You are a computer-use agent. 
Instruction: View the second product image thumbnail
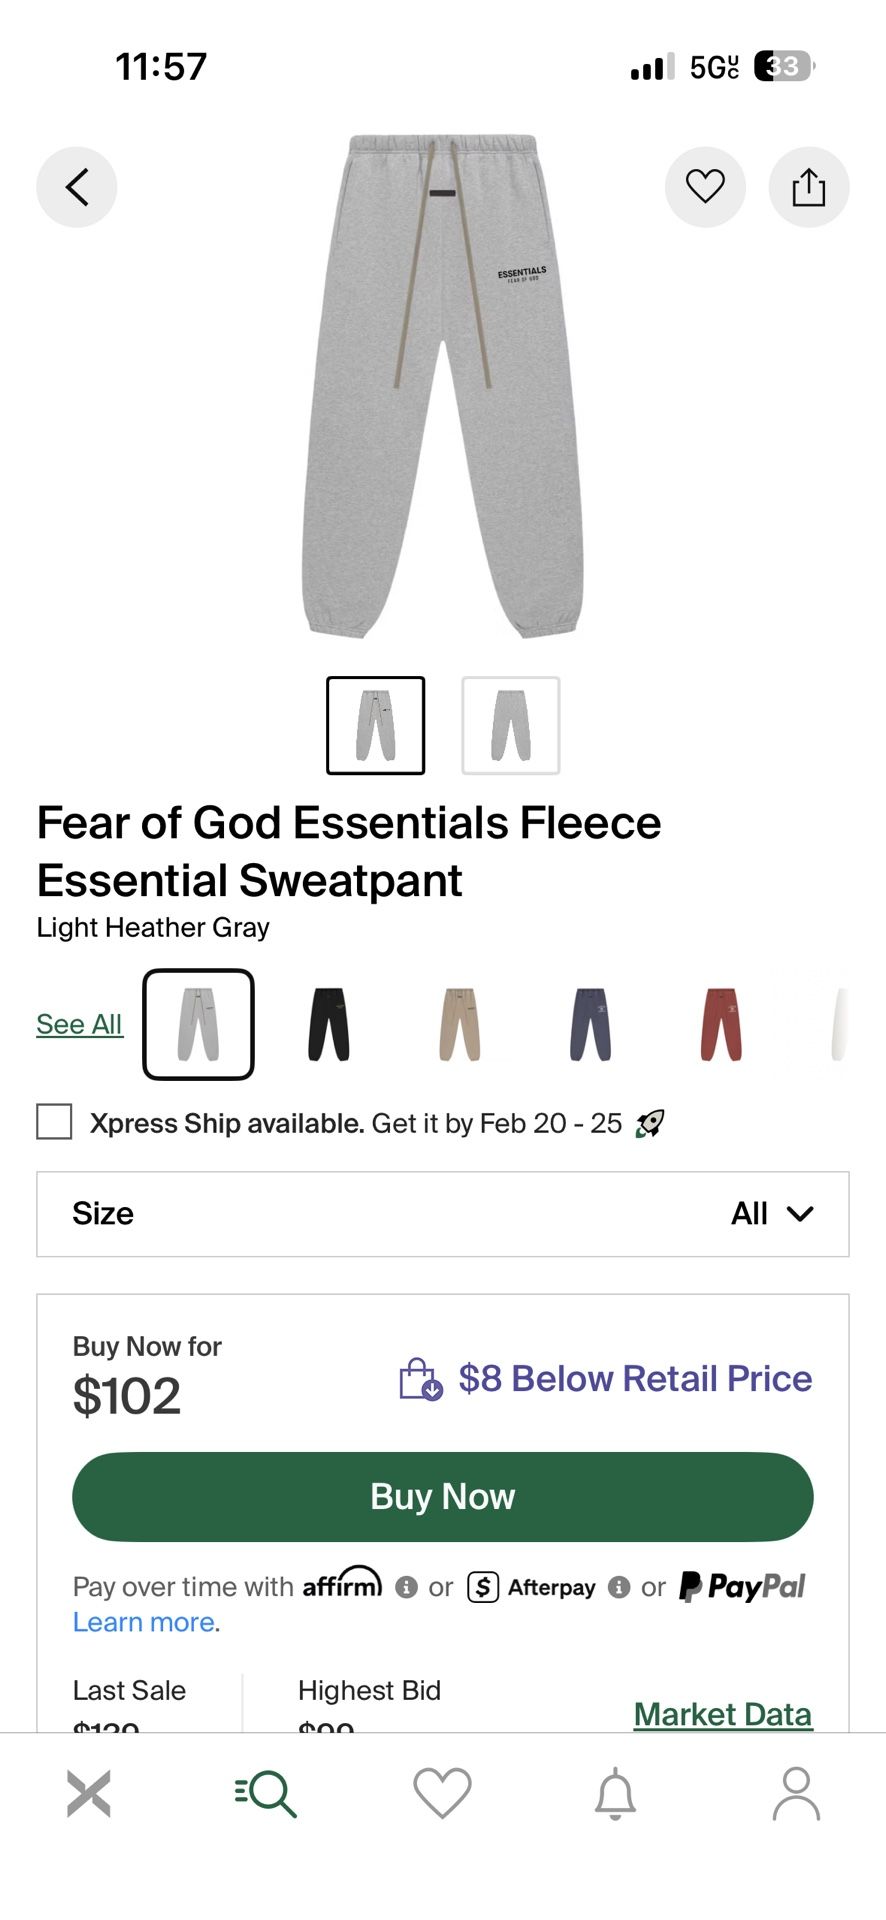click(x=510, y=725)
